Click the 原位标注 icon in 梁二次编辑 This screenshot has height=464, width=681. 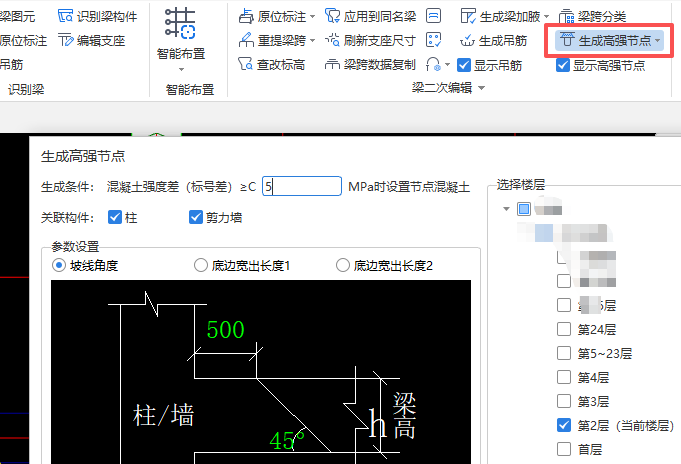click(246, 16)
